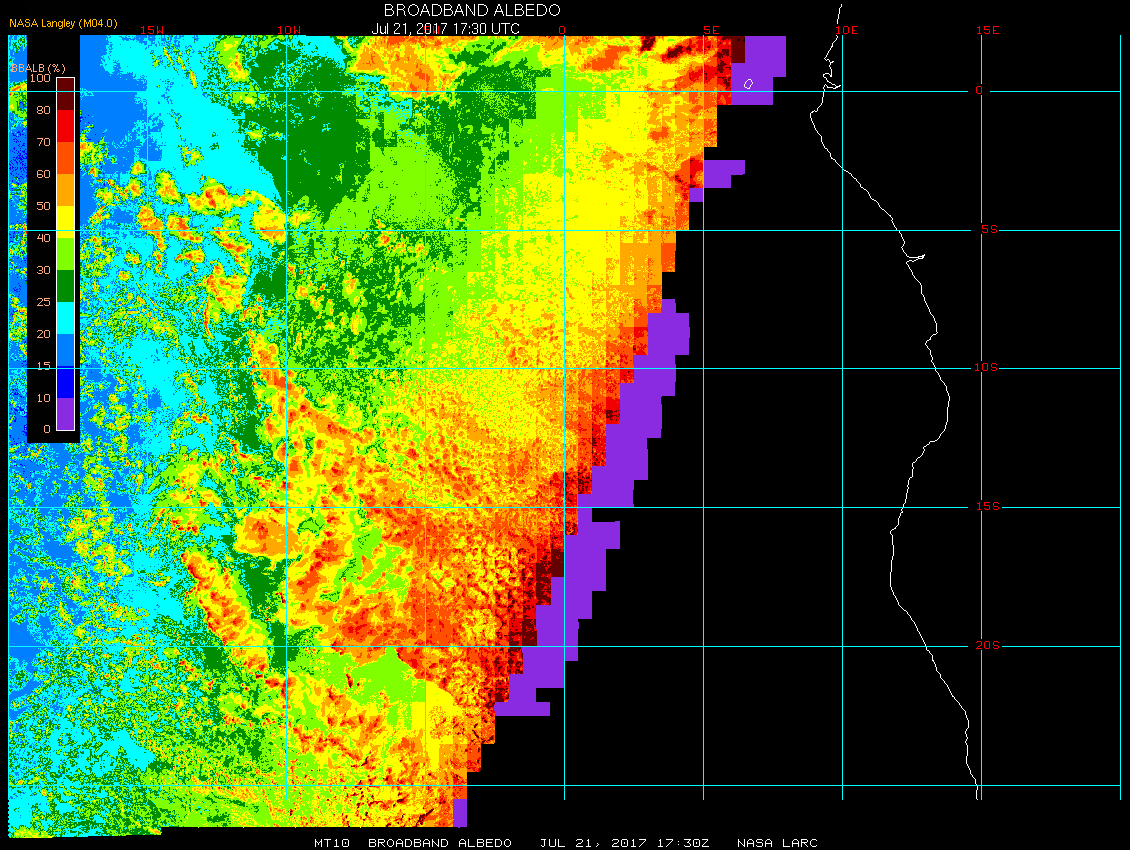The height and width of the screenshot is (850, 1130).
Task: Click the BBALB(%) legend heading
Action: click(x=38, y=68)
